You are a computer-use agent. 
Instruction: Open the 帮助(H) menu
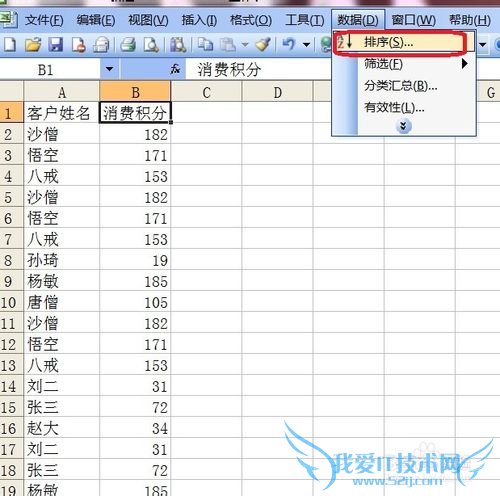click(x=469, y=21)
